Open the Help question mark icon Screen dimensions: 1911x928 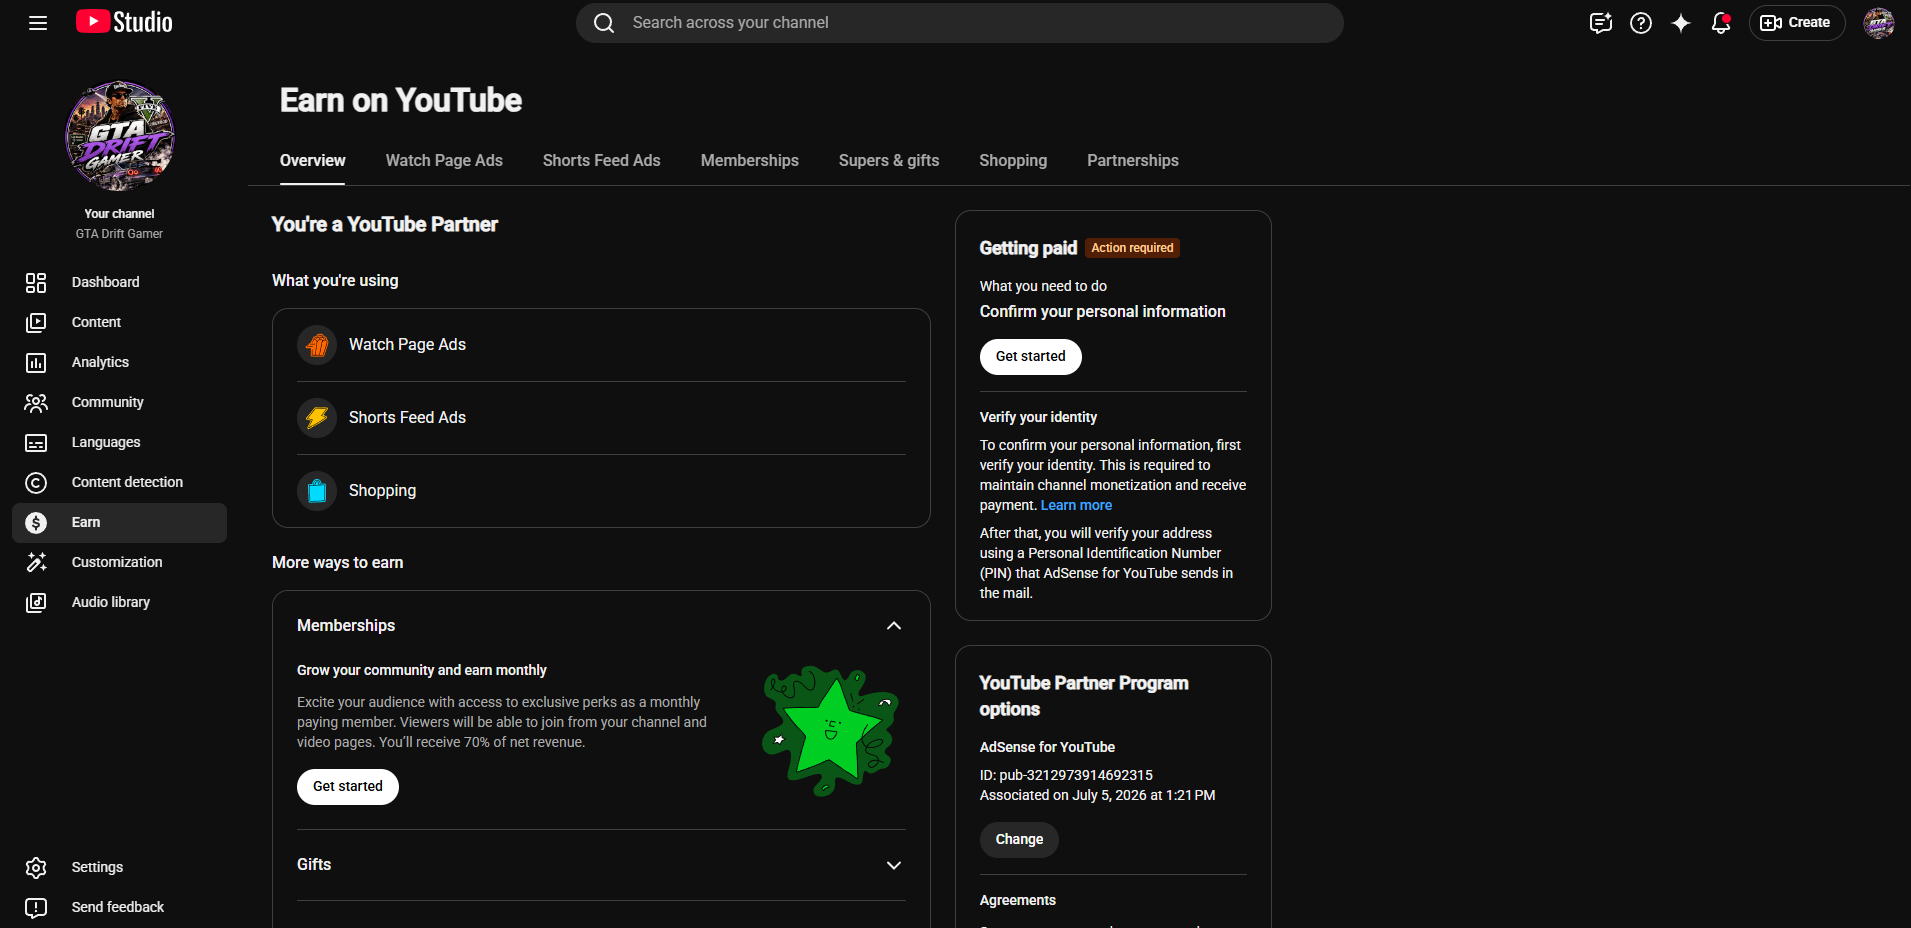pos(1641,23)
